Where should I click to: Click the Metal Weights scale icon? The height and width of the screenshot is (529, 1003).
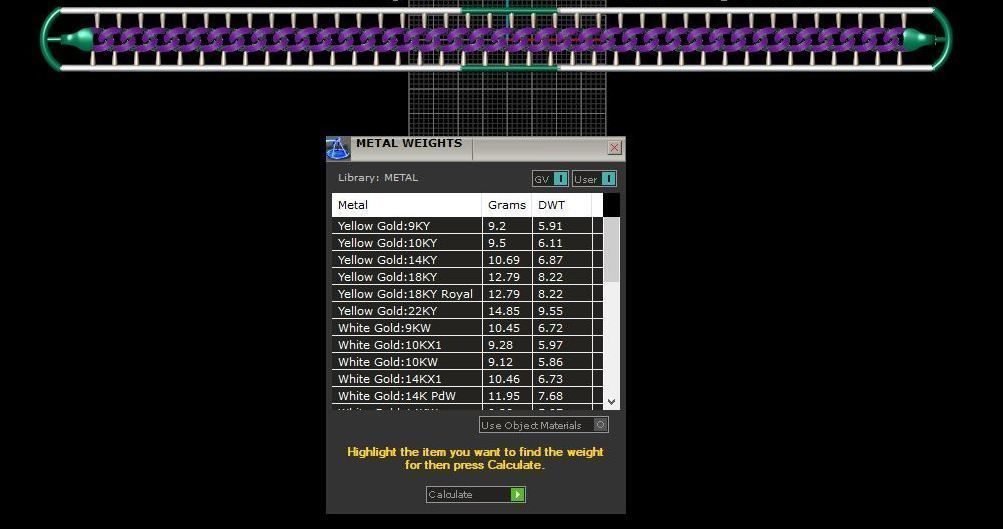coord(338,148)
